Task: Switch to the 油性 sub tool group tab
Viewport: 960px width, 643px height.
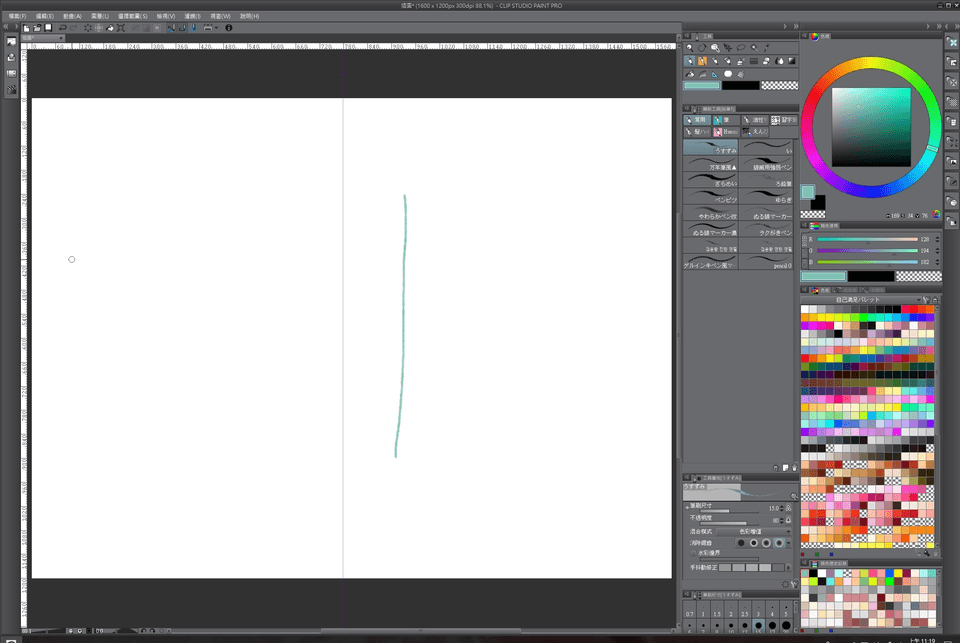Action: [756, 120]
